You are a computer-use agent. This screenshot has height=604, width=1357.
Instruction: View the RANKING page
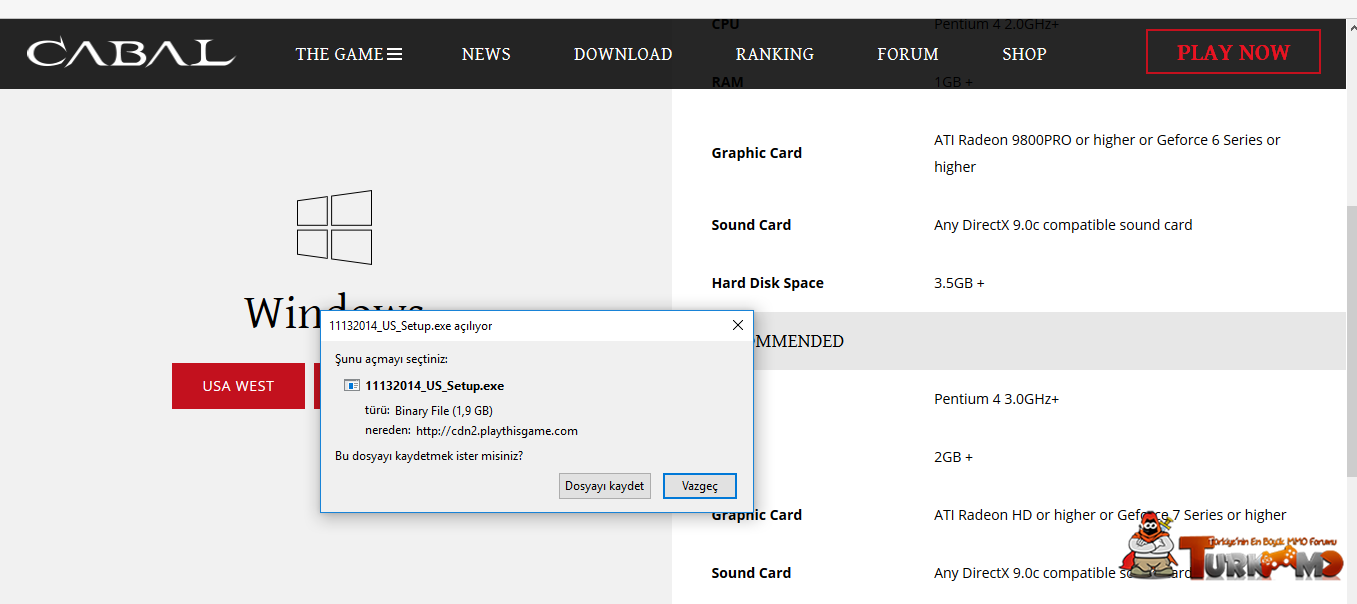[775, 54]
